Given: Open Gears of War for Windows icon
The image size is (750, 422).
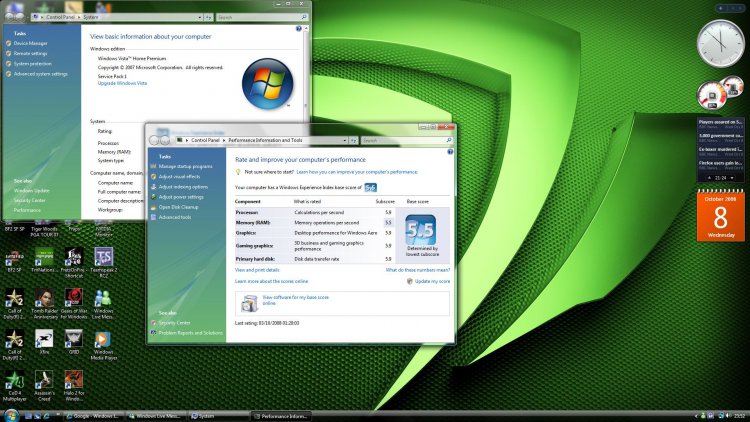Looking at the screenshot, I should [x=74, y=304].
